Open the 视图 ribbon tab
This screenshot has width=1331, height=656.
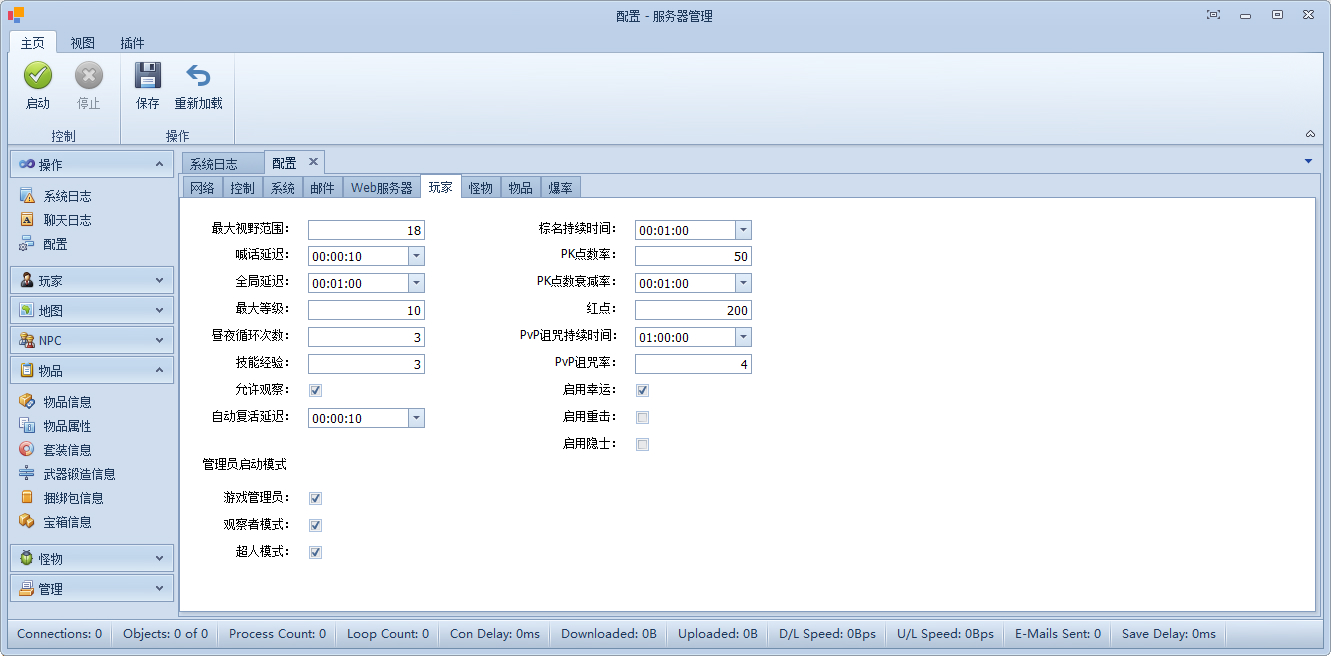[83, 43]
